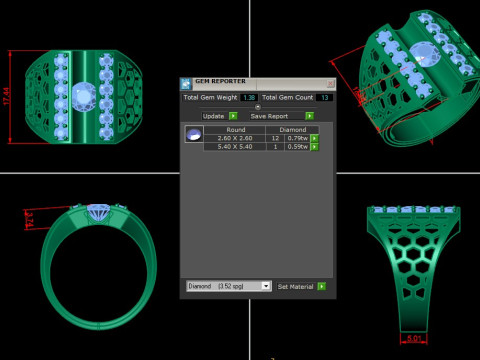Click the Round column header
The image size is (480, 360).
pos(235,130)
